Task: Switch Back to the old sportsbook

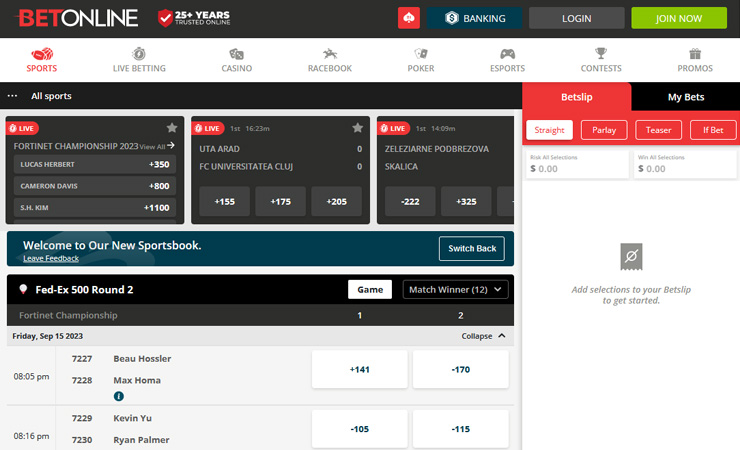Action: click(471, 248)
